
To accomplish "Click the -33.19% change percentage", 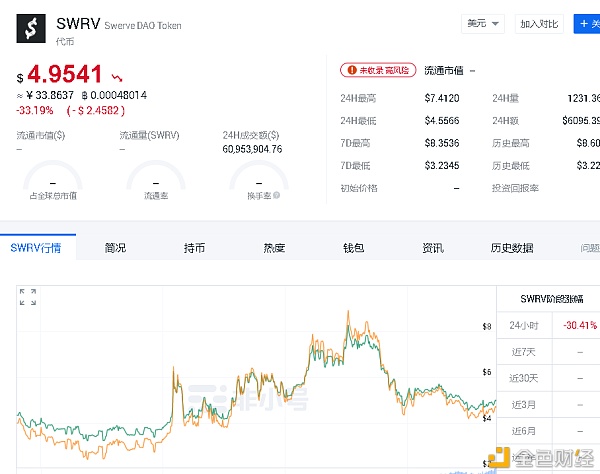I will (x=35, y=111).
